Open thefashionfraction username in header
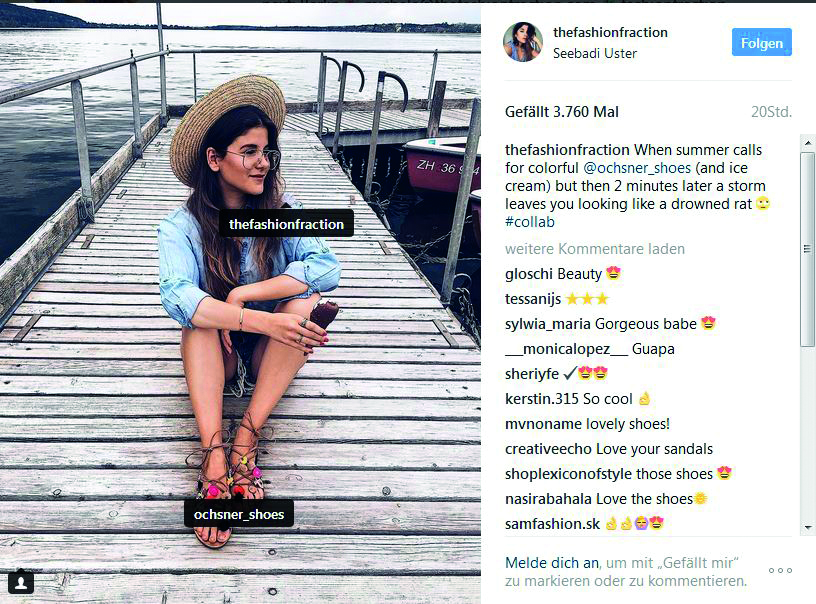 [x=610, y=32]
